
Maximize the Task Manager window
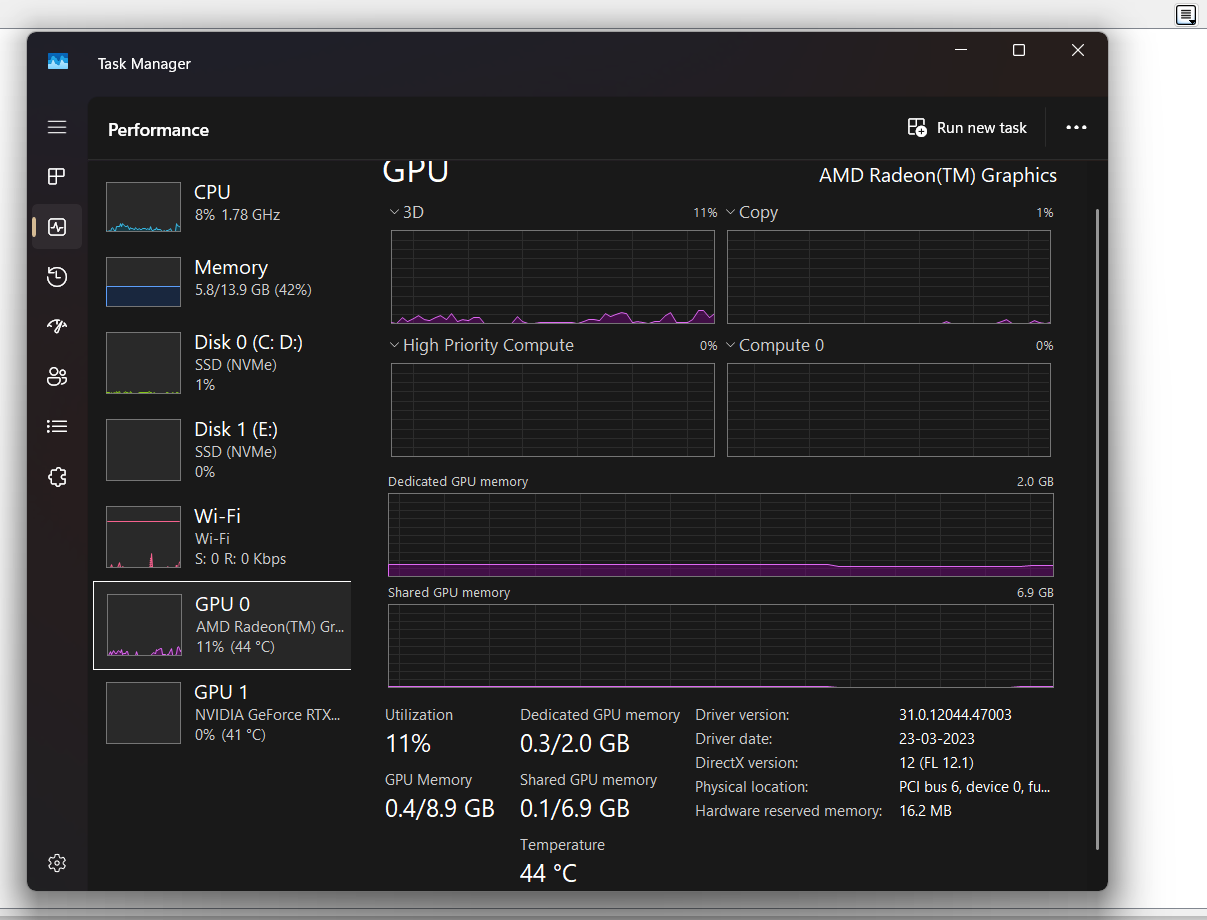(1019, 50)
